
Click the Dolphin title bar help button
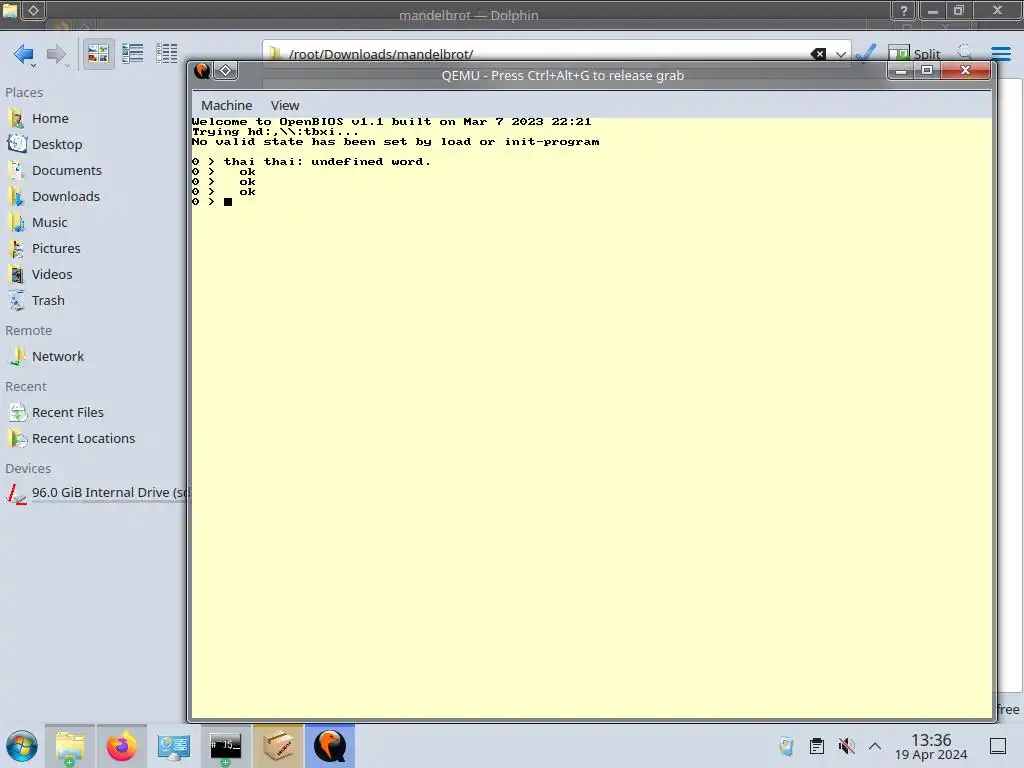pyautogui.click(x=904, y=10)
